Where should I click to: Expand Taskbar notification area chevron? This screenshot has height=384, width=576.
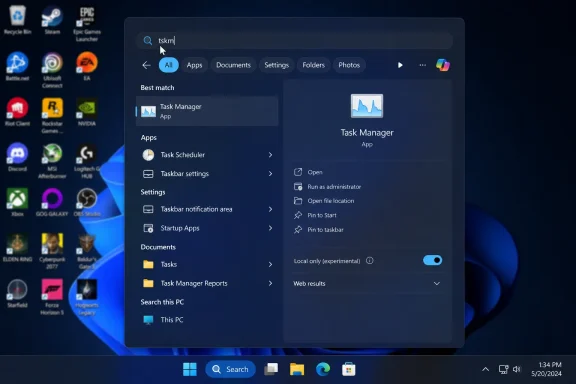point(270,209)
